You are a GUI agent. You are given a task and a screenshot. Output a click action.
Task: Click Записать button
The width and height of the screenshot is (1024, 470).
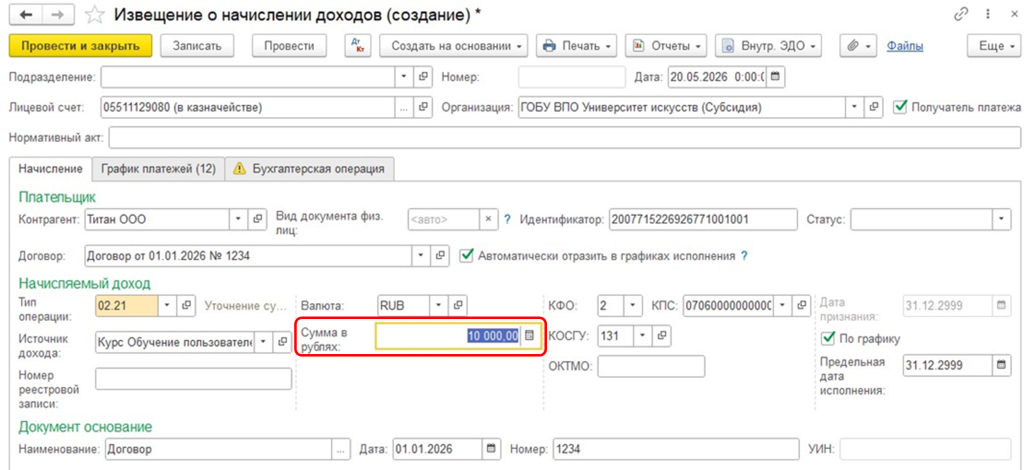tap(197, 46)
